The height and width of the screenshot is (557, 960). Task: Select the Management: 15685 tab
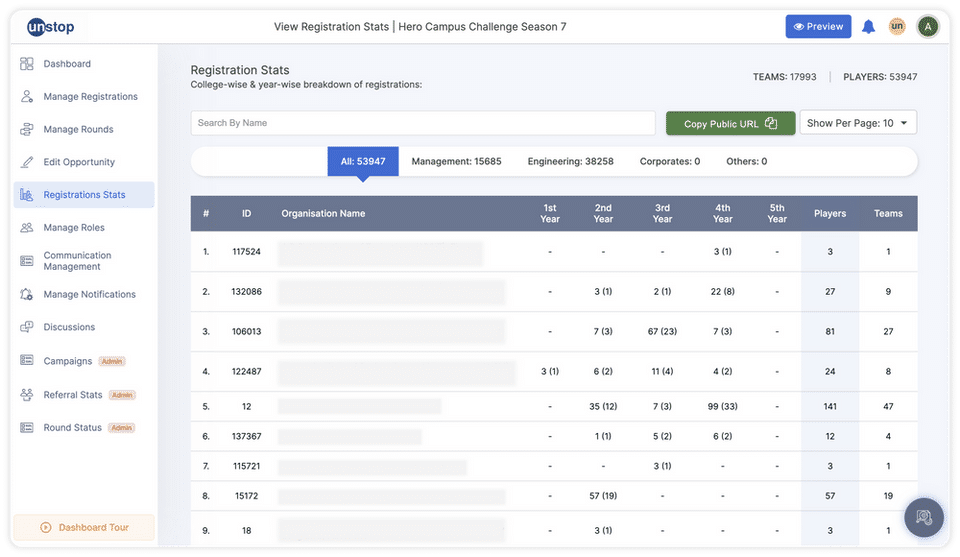click(456, 161)
